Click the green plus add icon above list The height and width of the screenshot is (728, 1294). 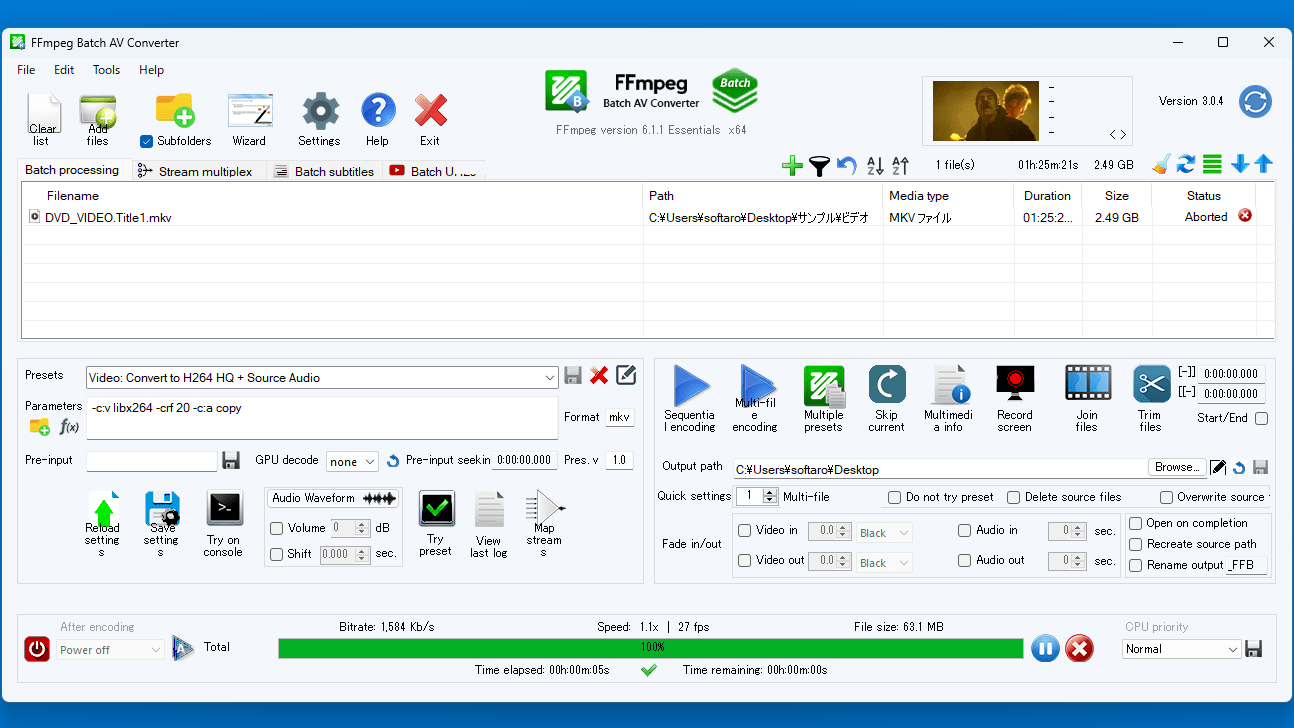click(792, 165)
